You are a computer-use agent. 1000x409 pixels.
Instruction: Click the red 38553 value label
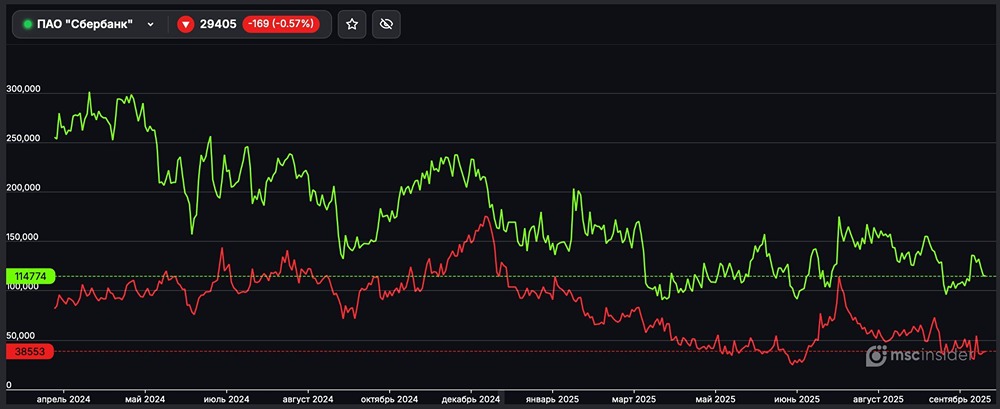(30, 352)
